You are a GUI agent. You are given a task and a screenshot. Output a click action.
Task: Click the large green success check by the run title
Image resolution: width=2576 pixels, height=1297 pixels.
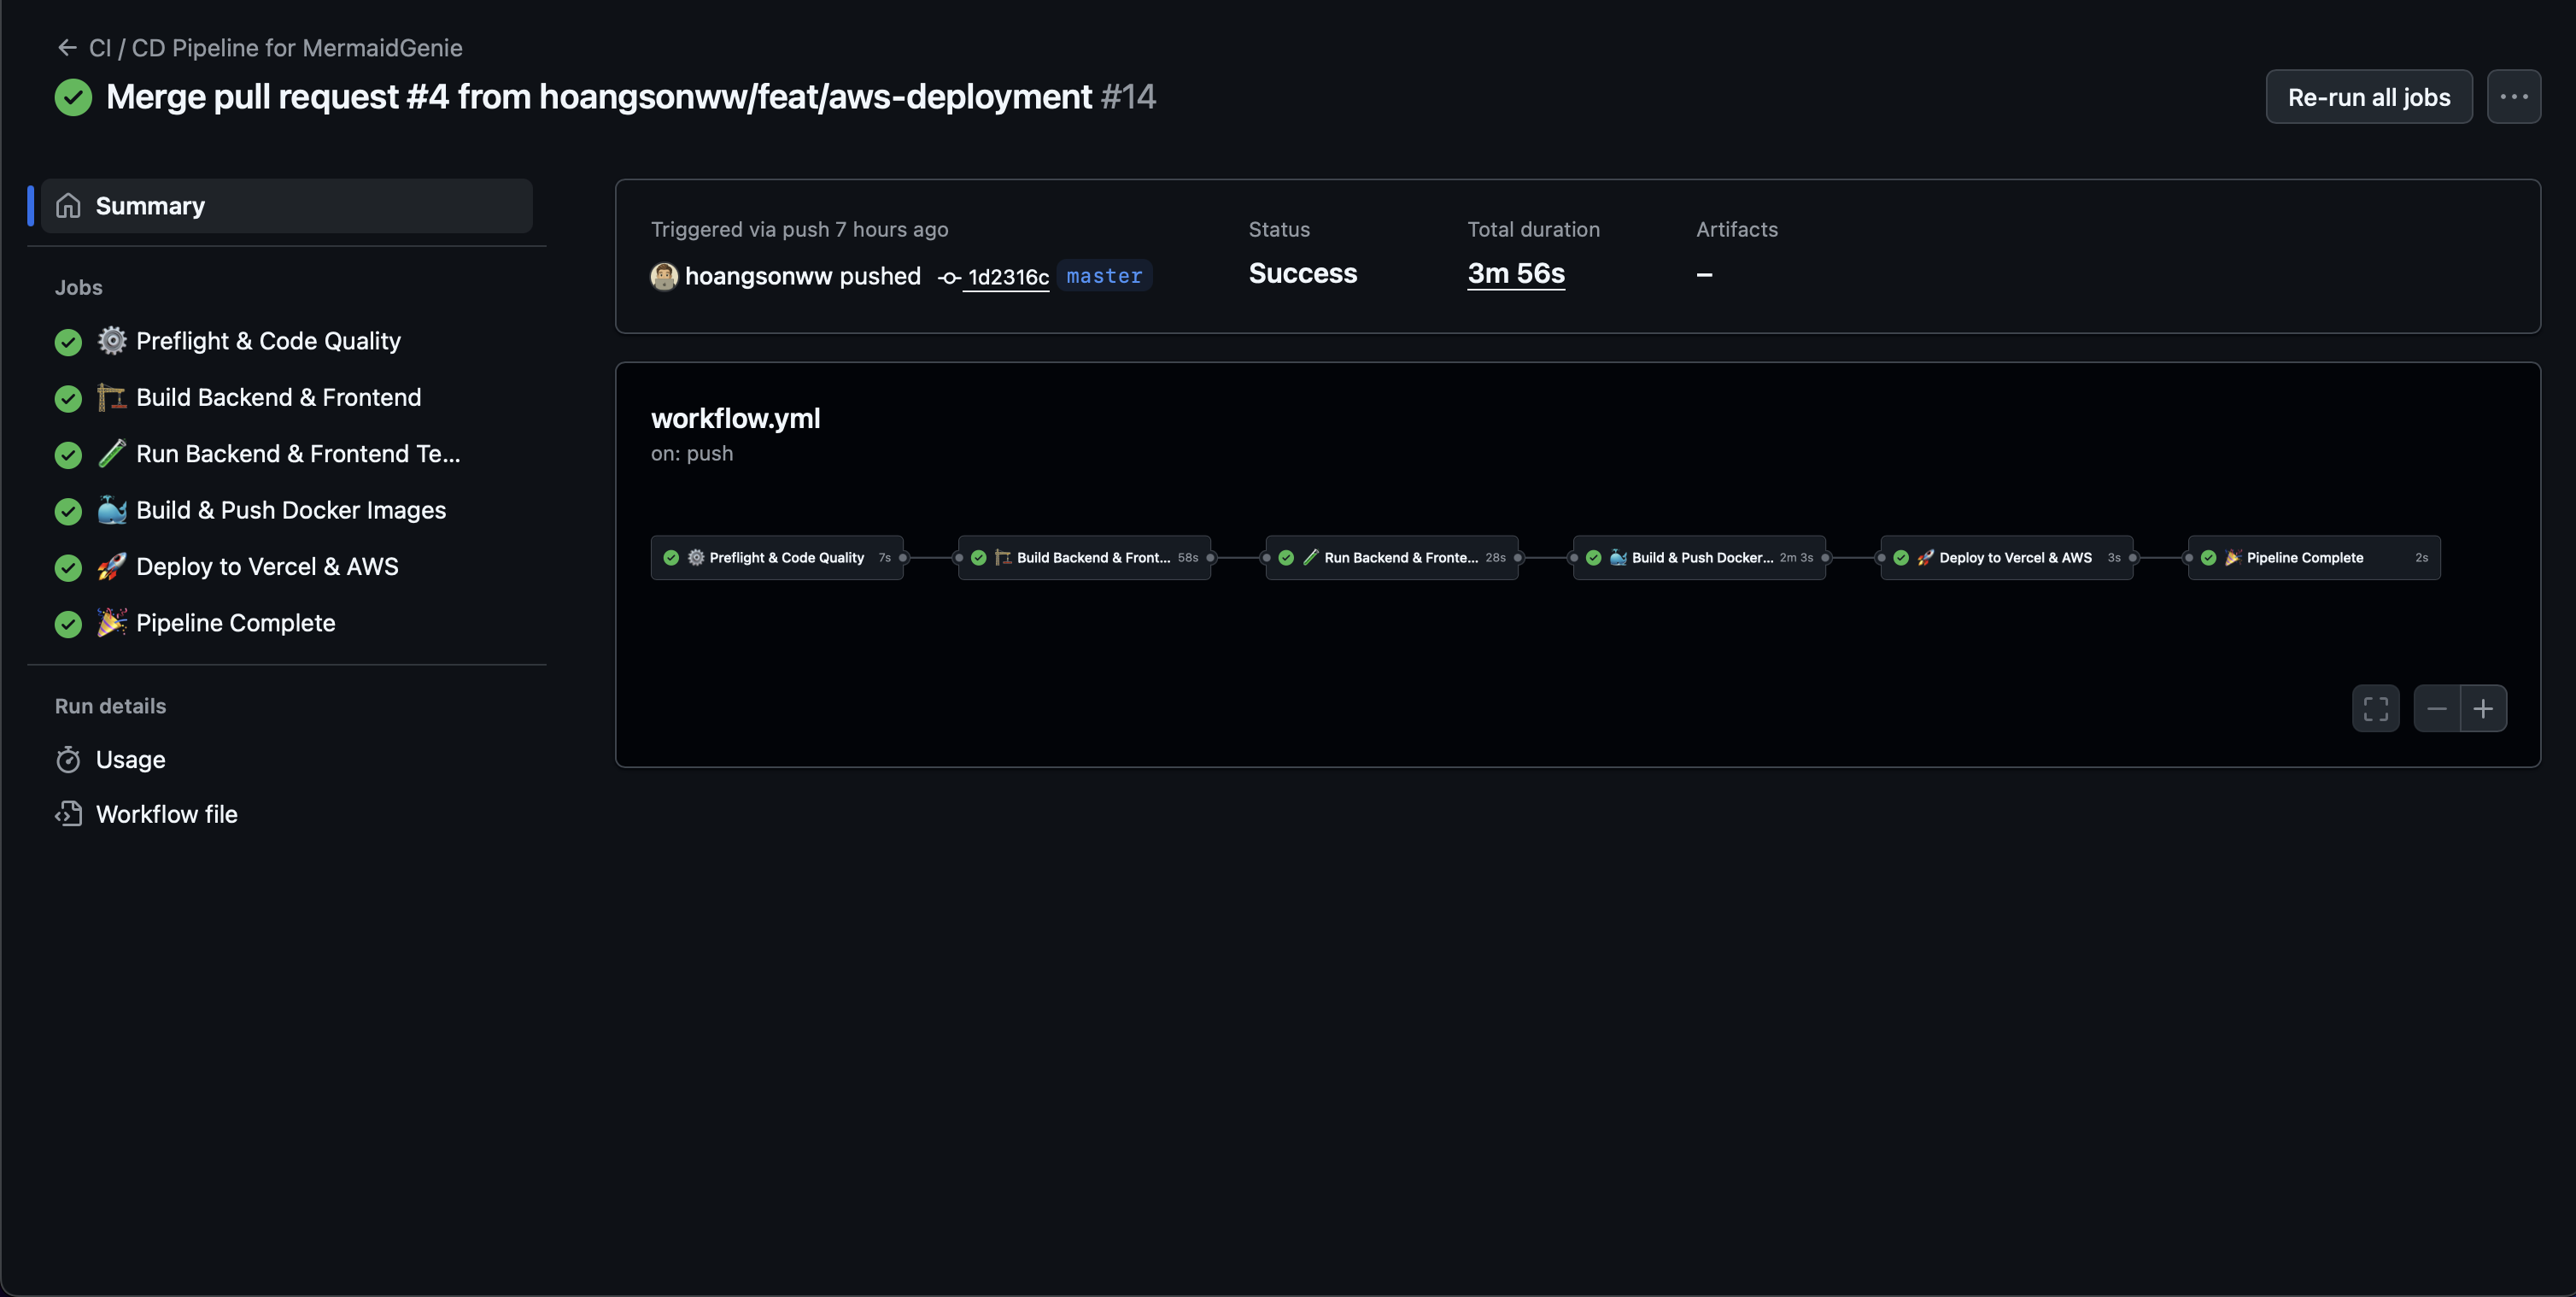click(x=73, y=97)
